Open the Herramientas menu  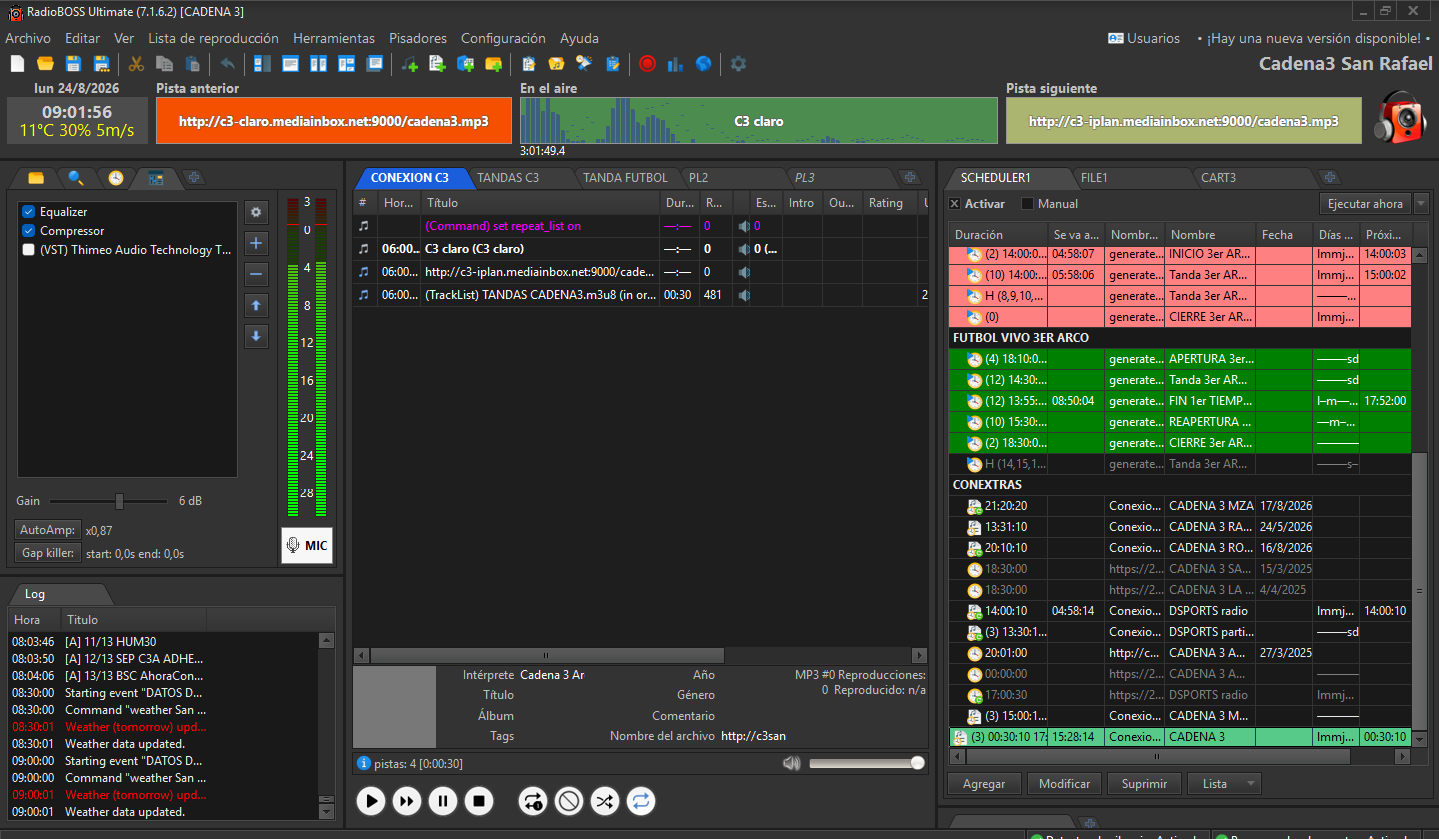click(x=334, y=38)
